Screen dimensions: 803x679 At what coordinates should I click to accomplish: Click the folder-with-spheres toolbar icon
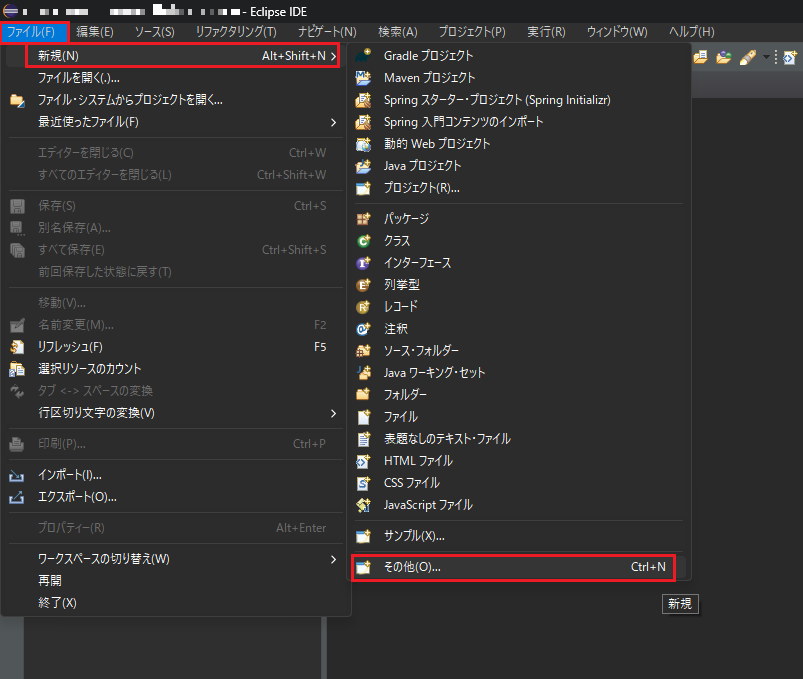(724, 57)
